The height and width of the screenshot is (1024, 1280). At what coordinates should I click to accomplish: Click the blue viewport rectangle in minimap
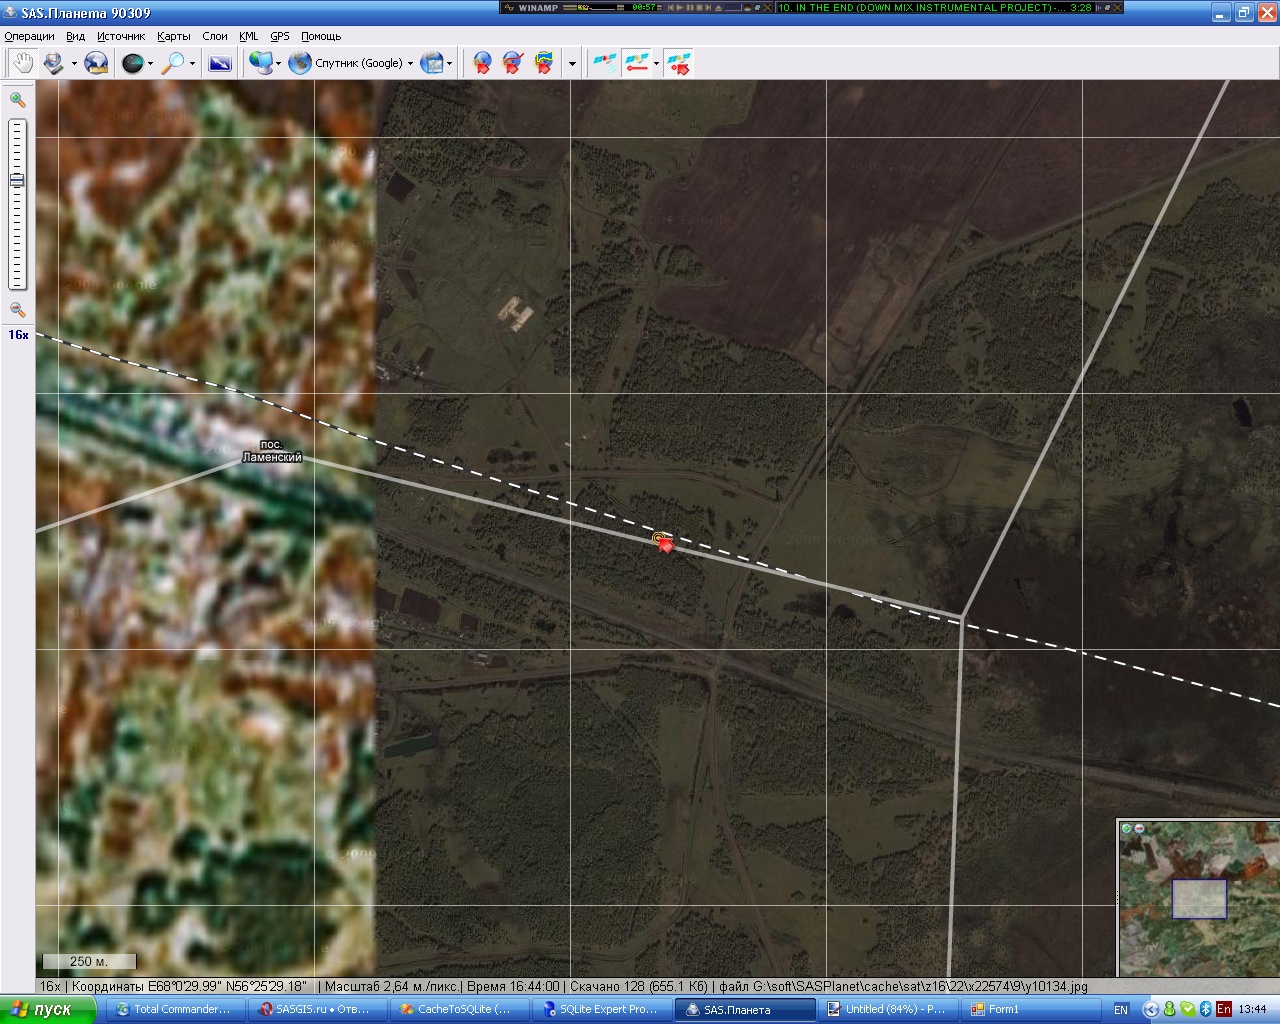(1199, 899)
